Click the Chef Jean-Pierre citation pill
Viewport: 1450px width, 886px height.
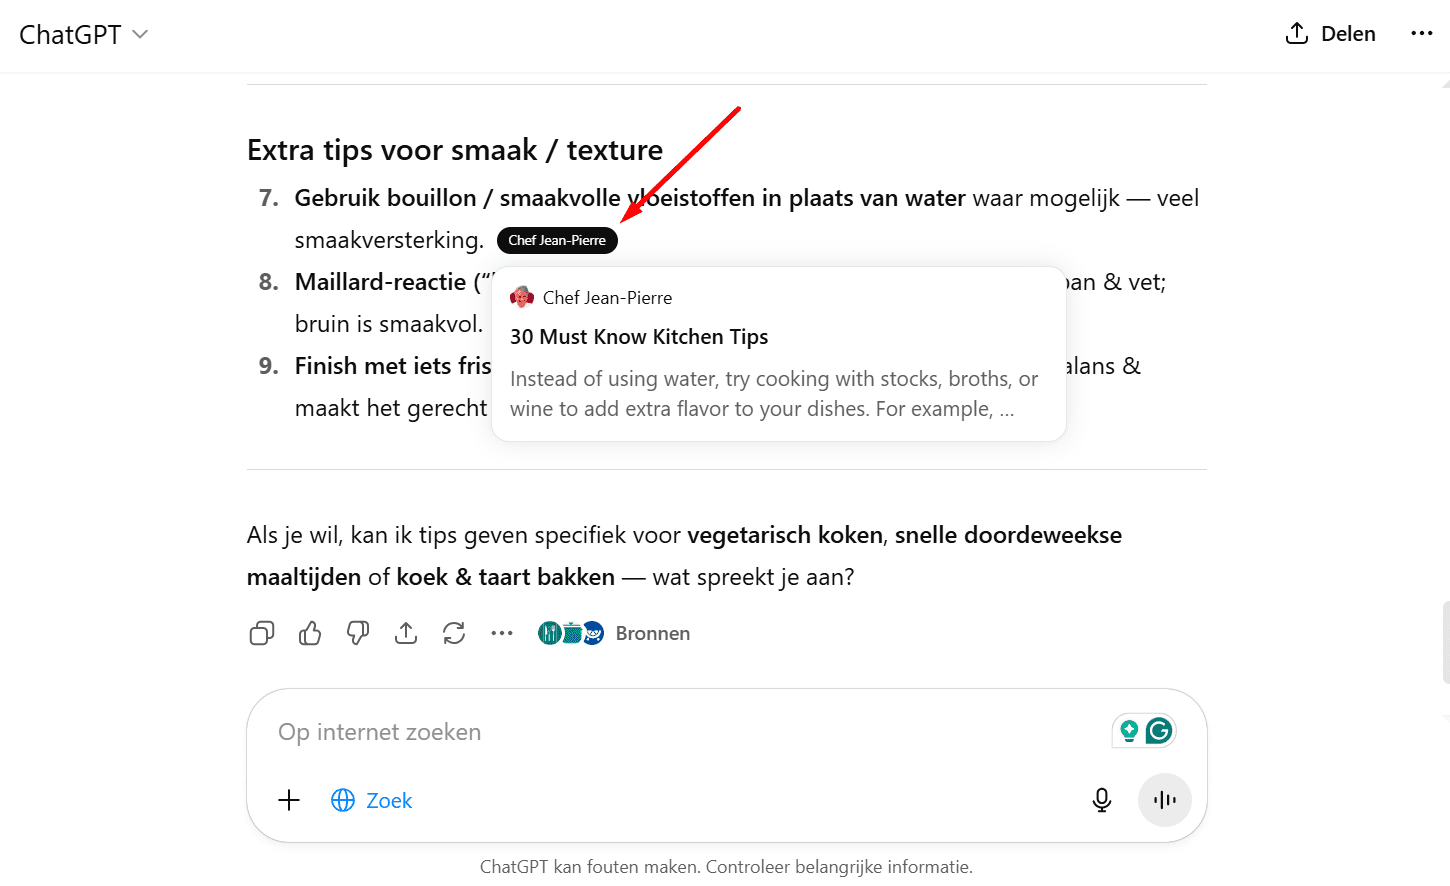point(557,240)
